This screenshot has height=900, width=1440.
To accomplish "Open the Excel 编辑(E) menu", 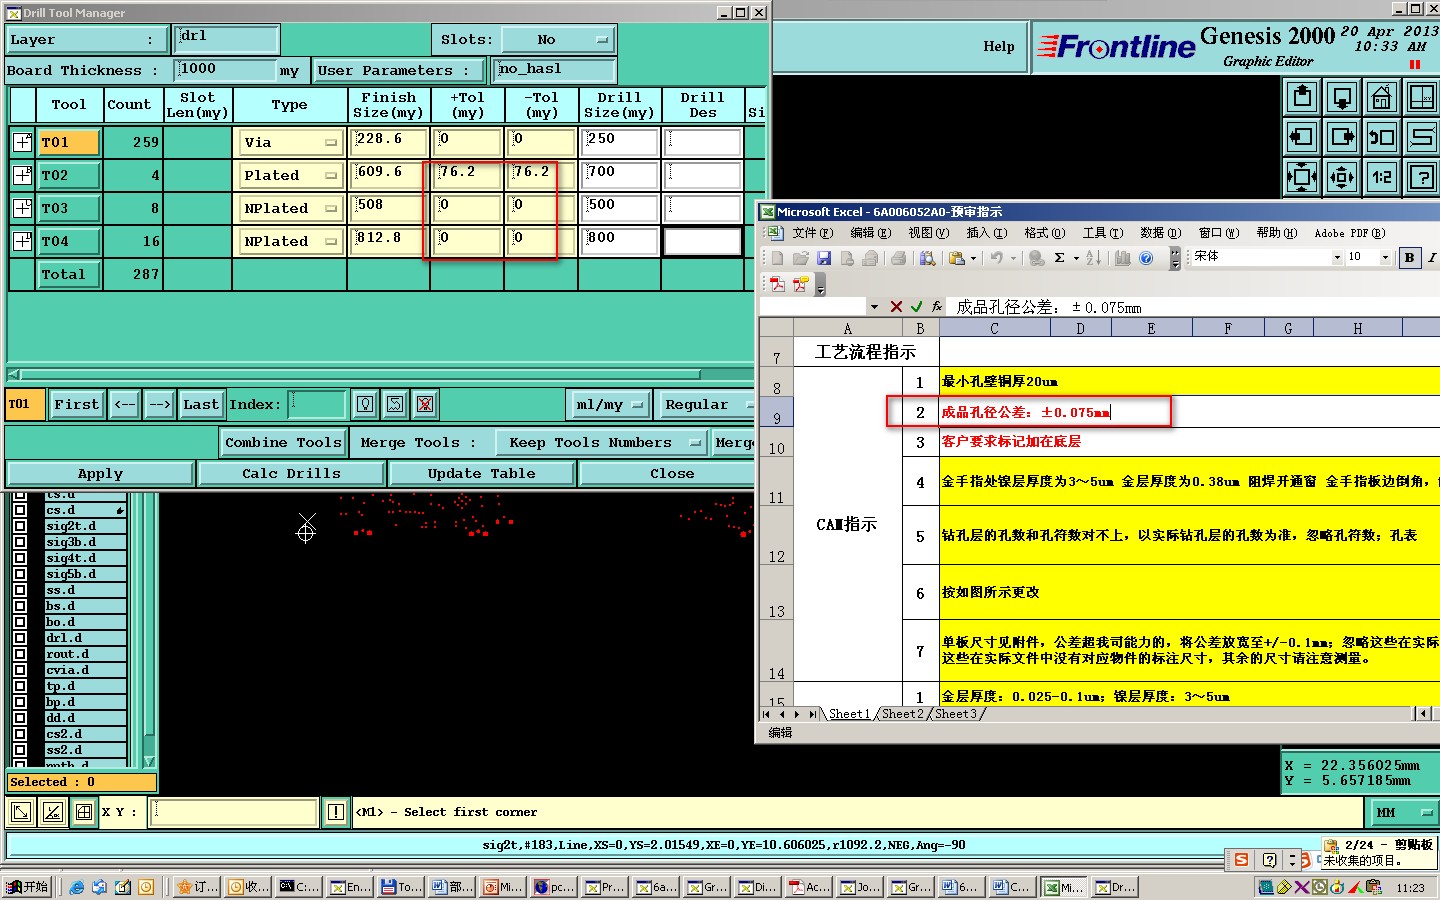I will pyautogui.click(x=870, y=233).
